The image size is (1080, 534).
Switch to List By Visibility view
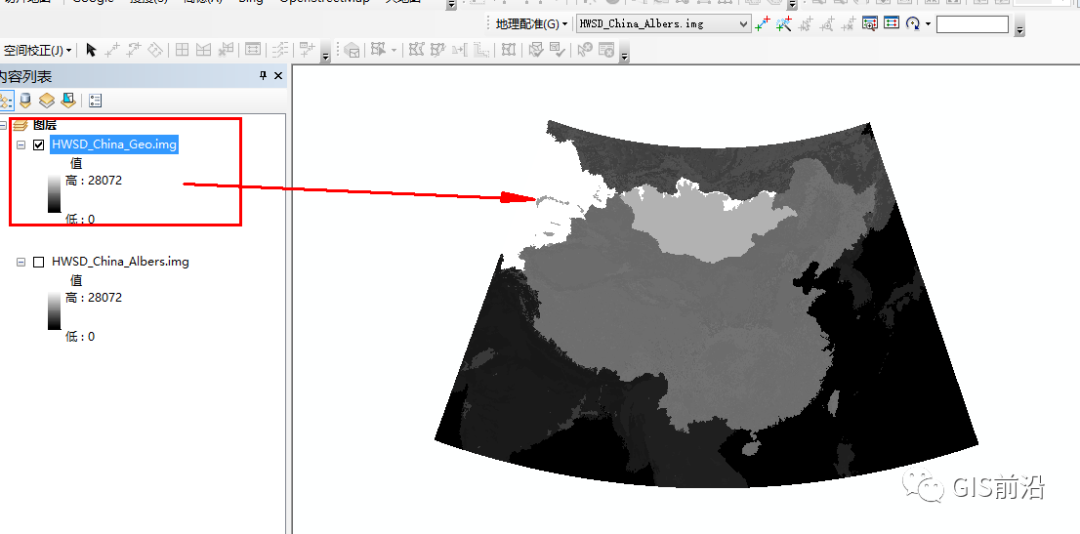click(x=46, y=101)
